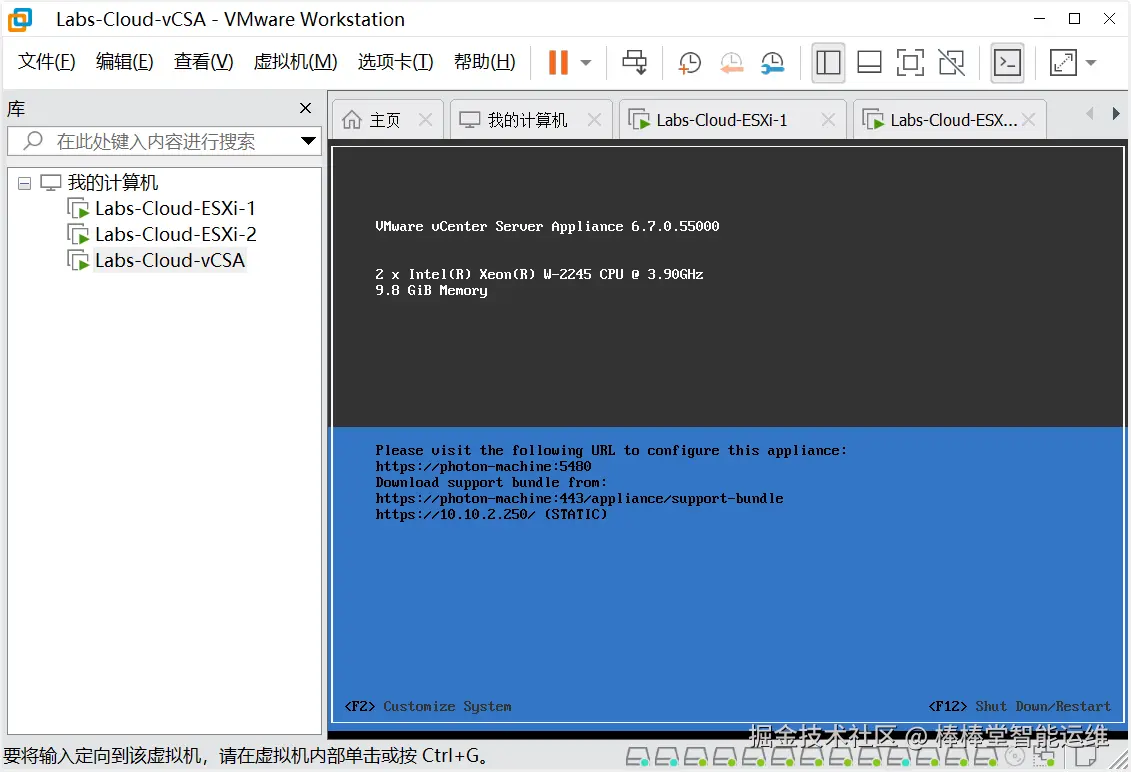Viewport: 1131px width, 772px height.
Task: Open the message log status icon
Action: 1086,757
